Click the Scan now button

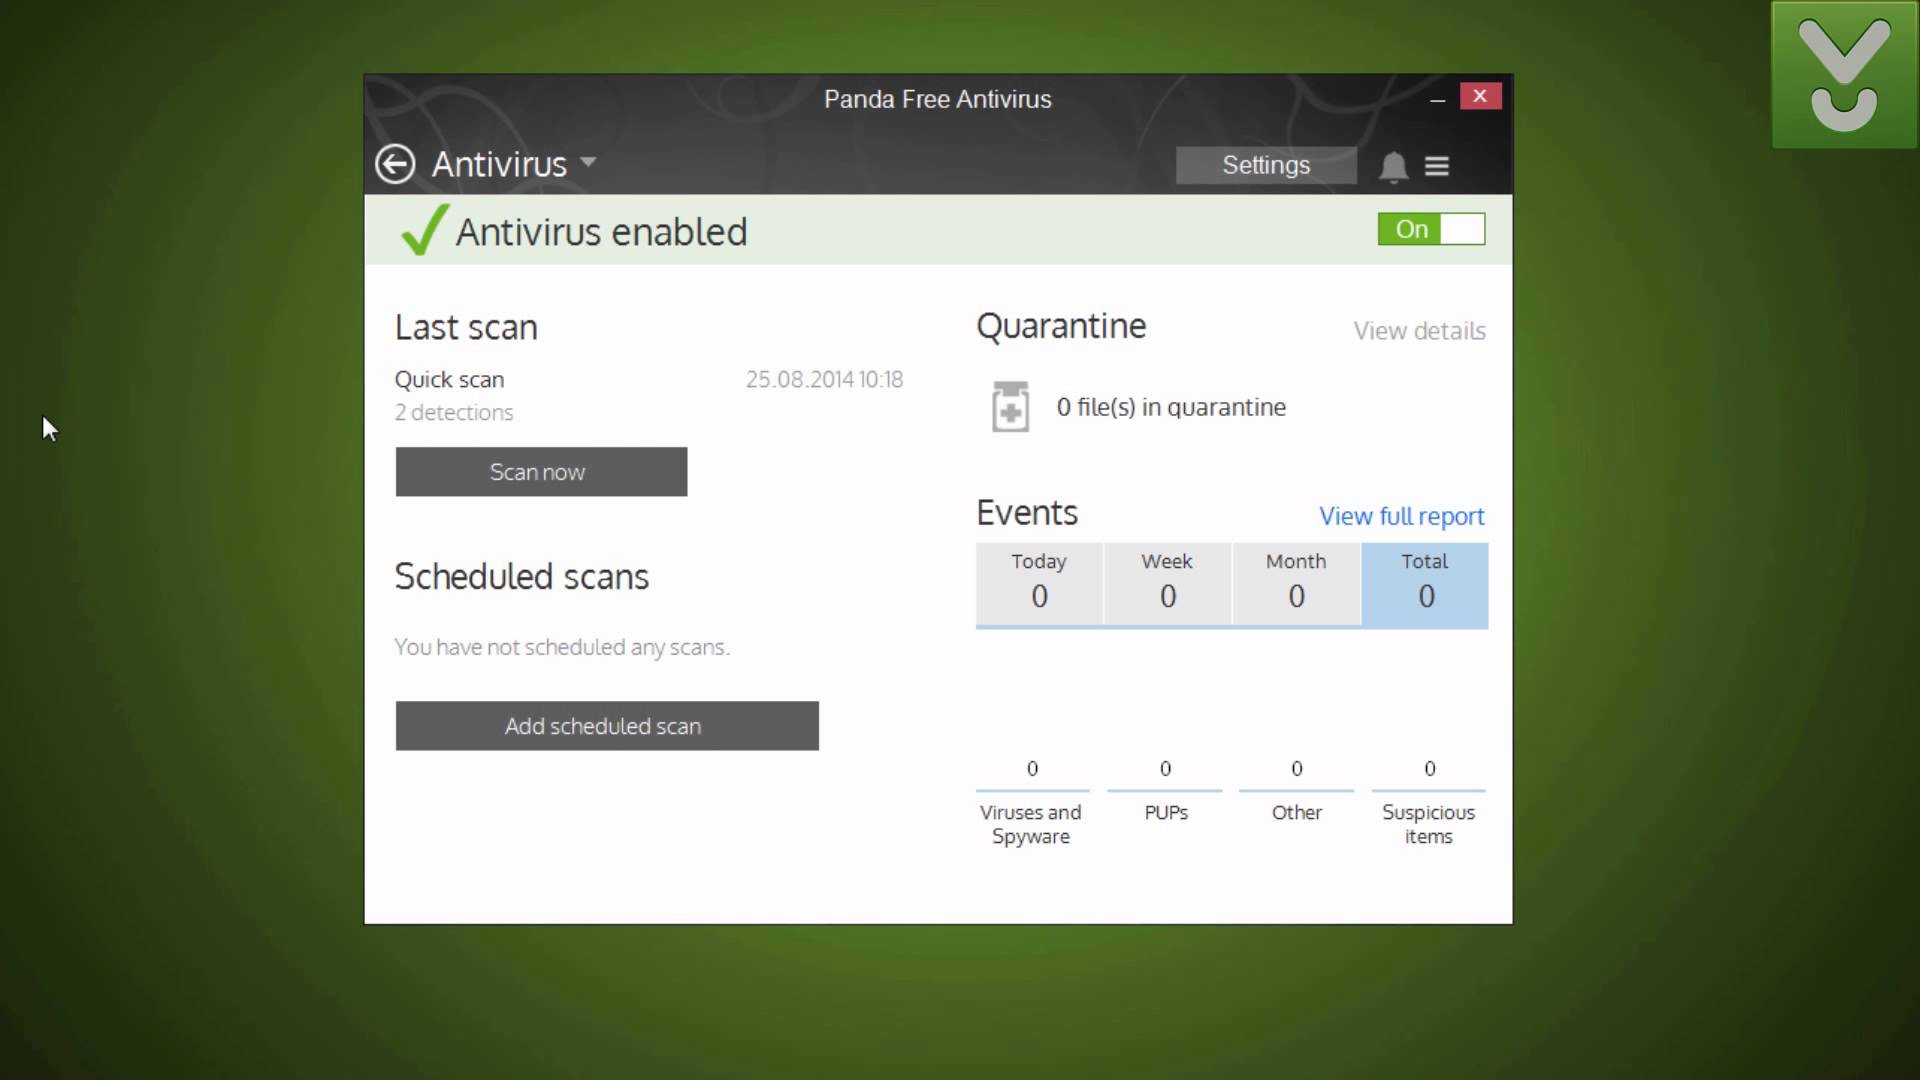coord(541,472)
